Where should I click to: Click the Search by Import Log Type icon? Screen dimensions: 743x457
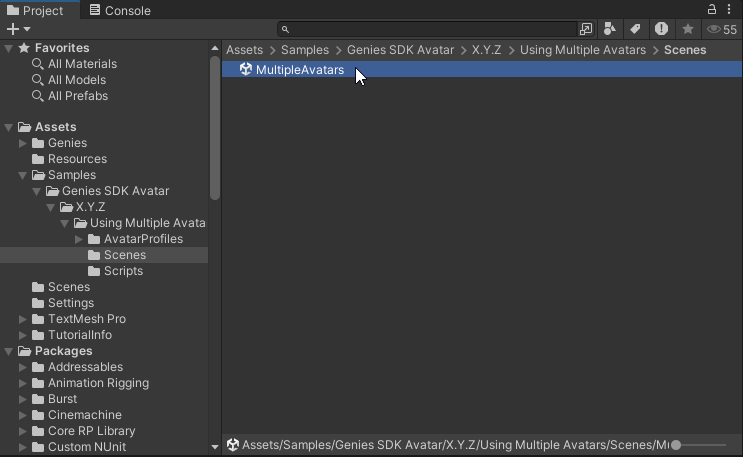pyautogui.click(x=661, y=29)
